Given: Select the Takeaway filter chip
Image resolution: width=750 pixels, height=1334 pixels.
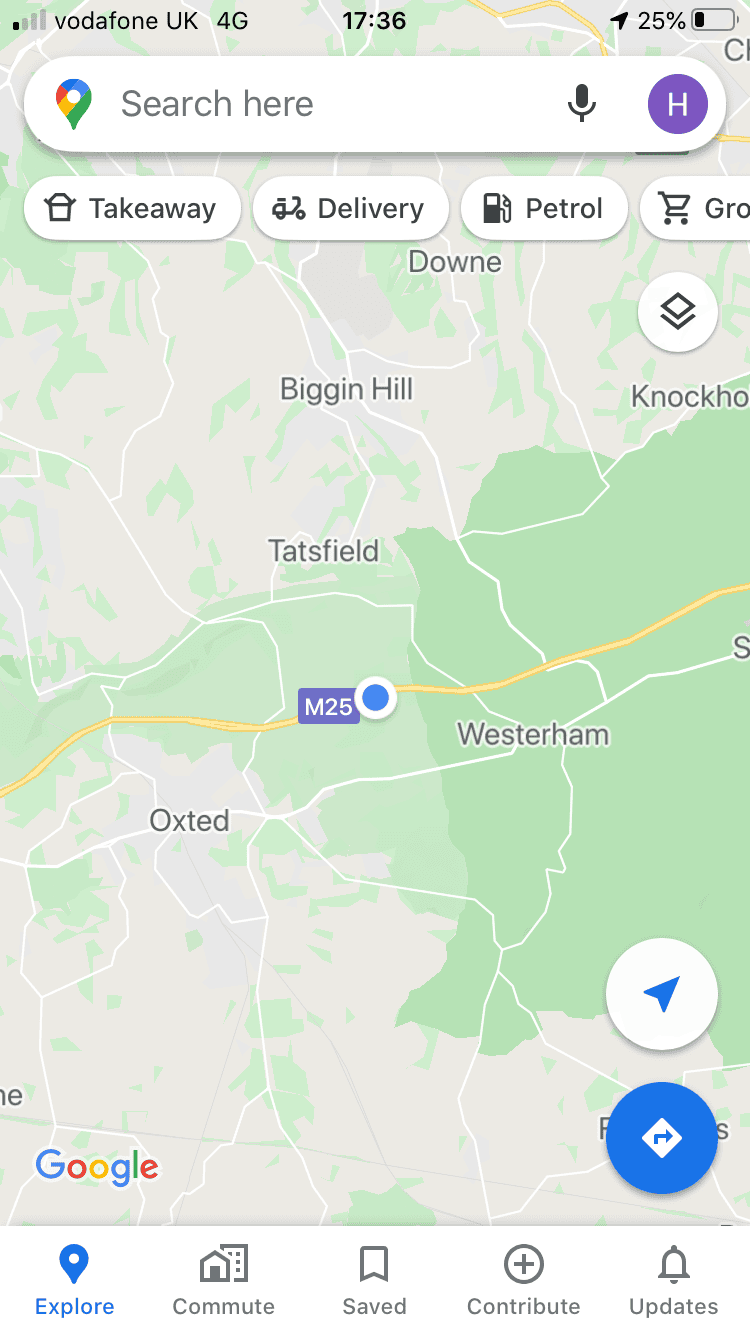Looking at the screenshot, I should coord(132,208).
